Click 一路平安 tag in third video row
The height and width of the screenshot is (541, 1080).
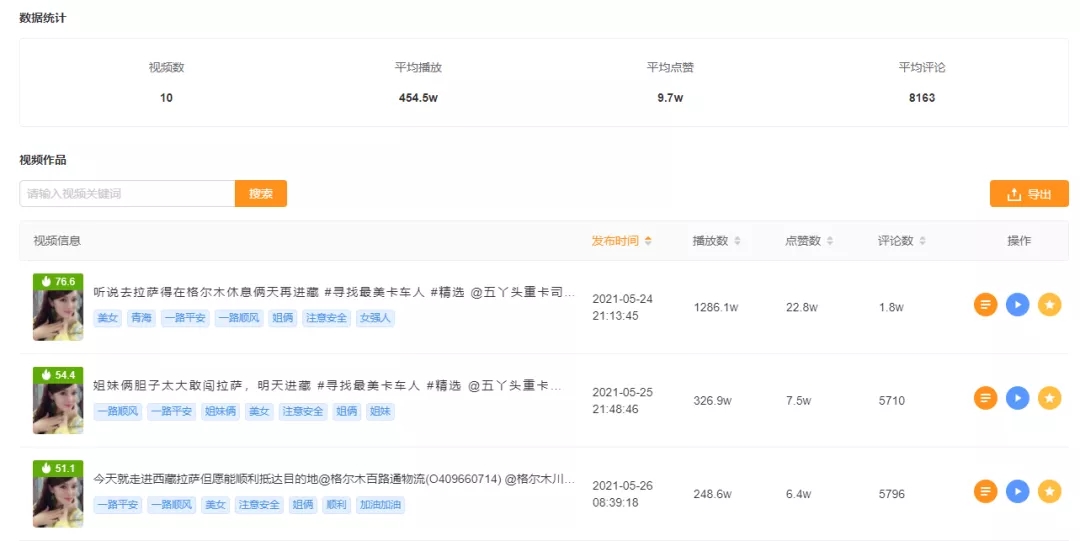tap(118, 504)
